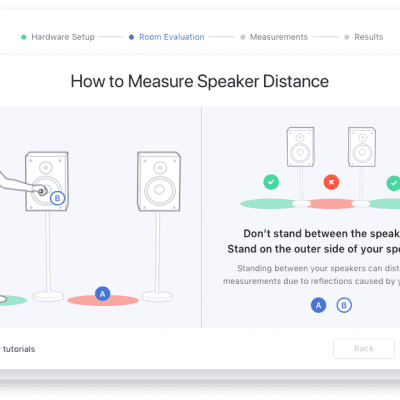The height and width of the screenshot is (400, 400).
Task: Click marker B on the left speaker
Action: pyautogui.click(x=58, y=198)
